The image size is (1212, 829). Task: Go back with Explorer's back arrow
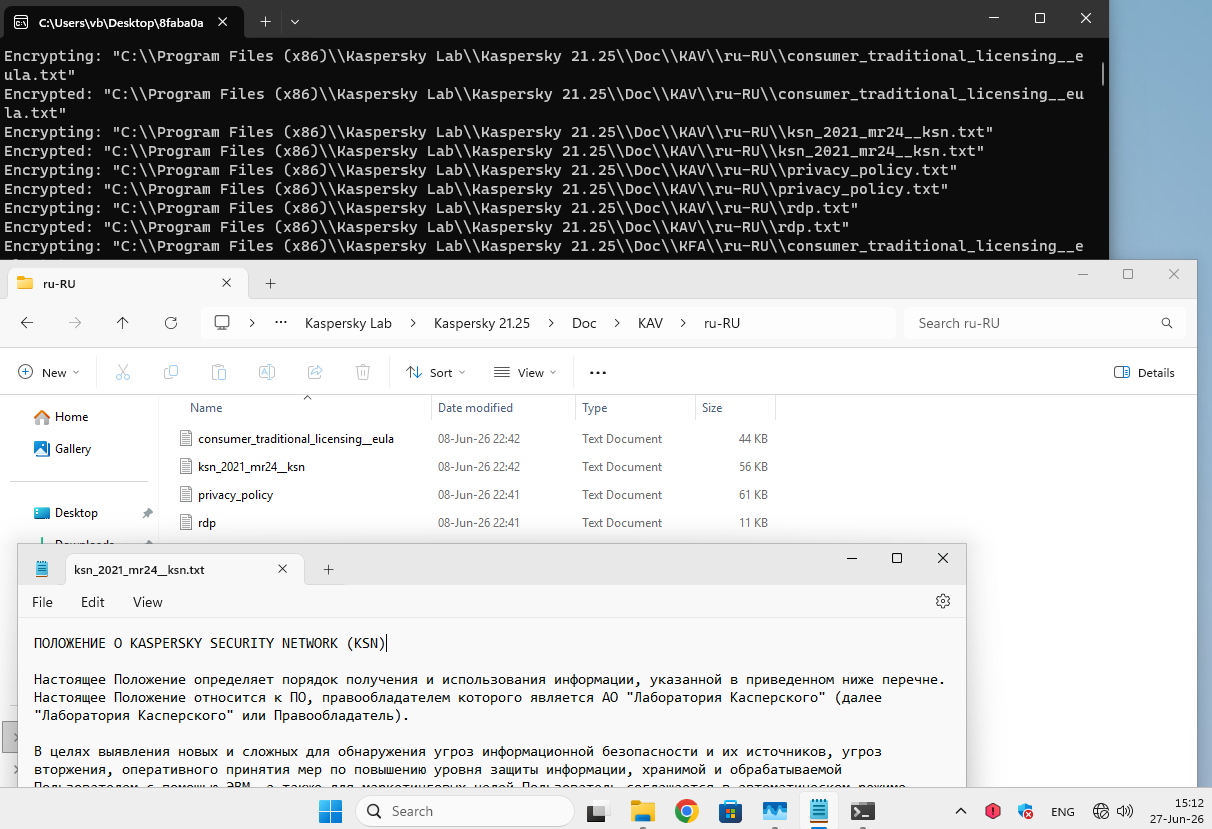[x=27, y=323]
